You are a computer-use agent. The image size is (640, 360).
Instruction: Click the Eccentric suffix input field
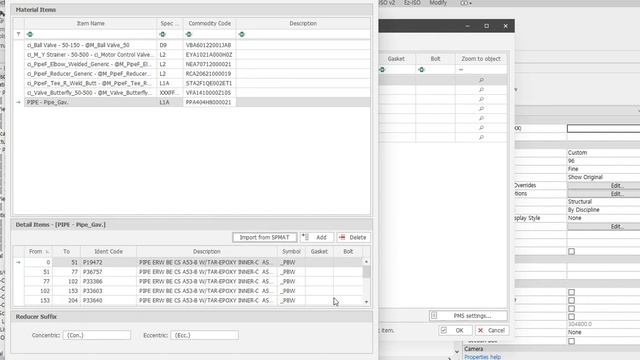pyautogui.click(x=204, y=335)
